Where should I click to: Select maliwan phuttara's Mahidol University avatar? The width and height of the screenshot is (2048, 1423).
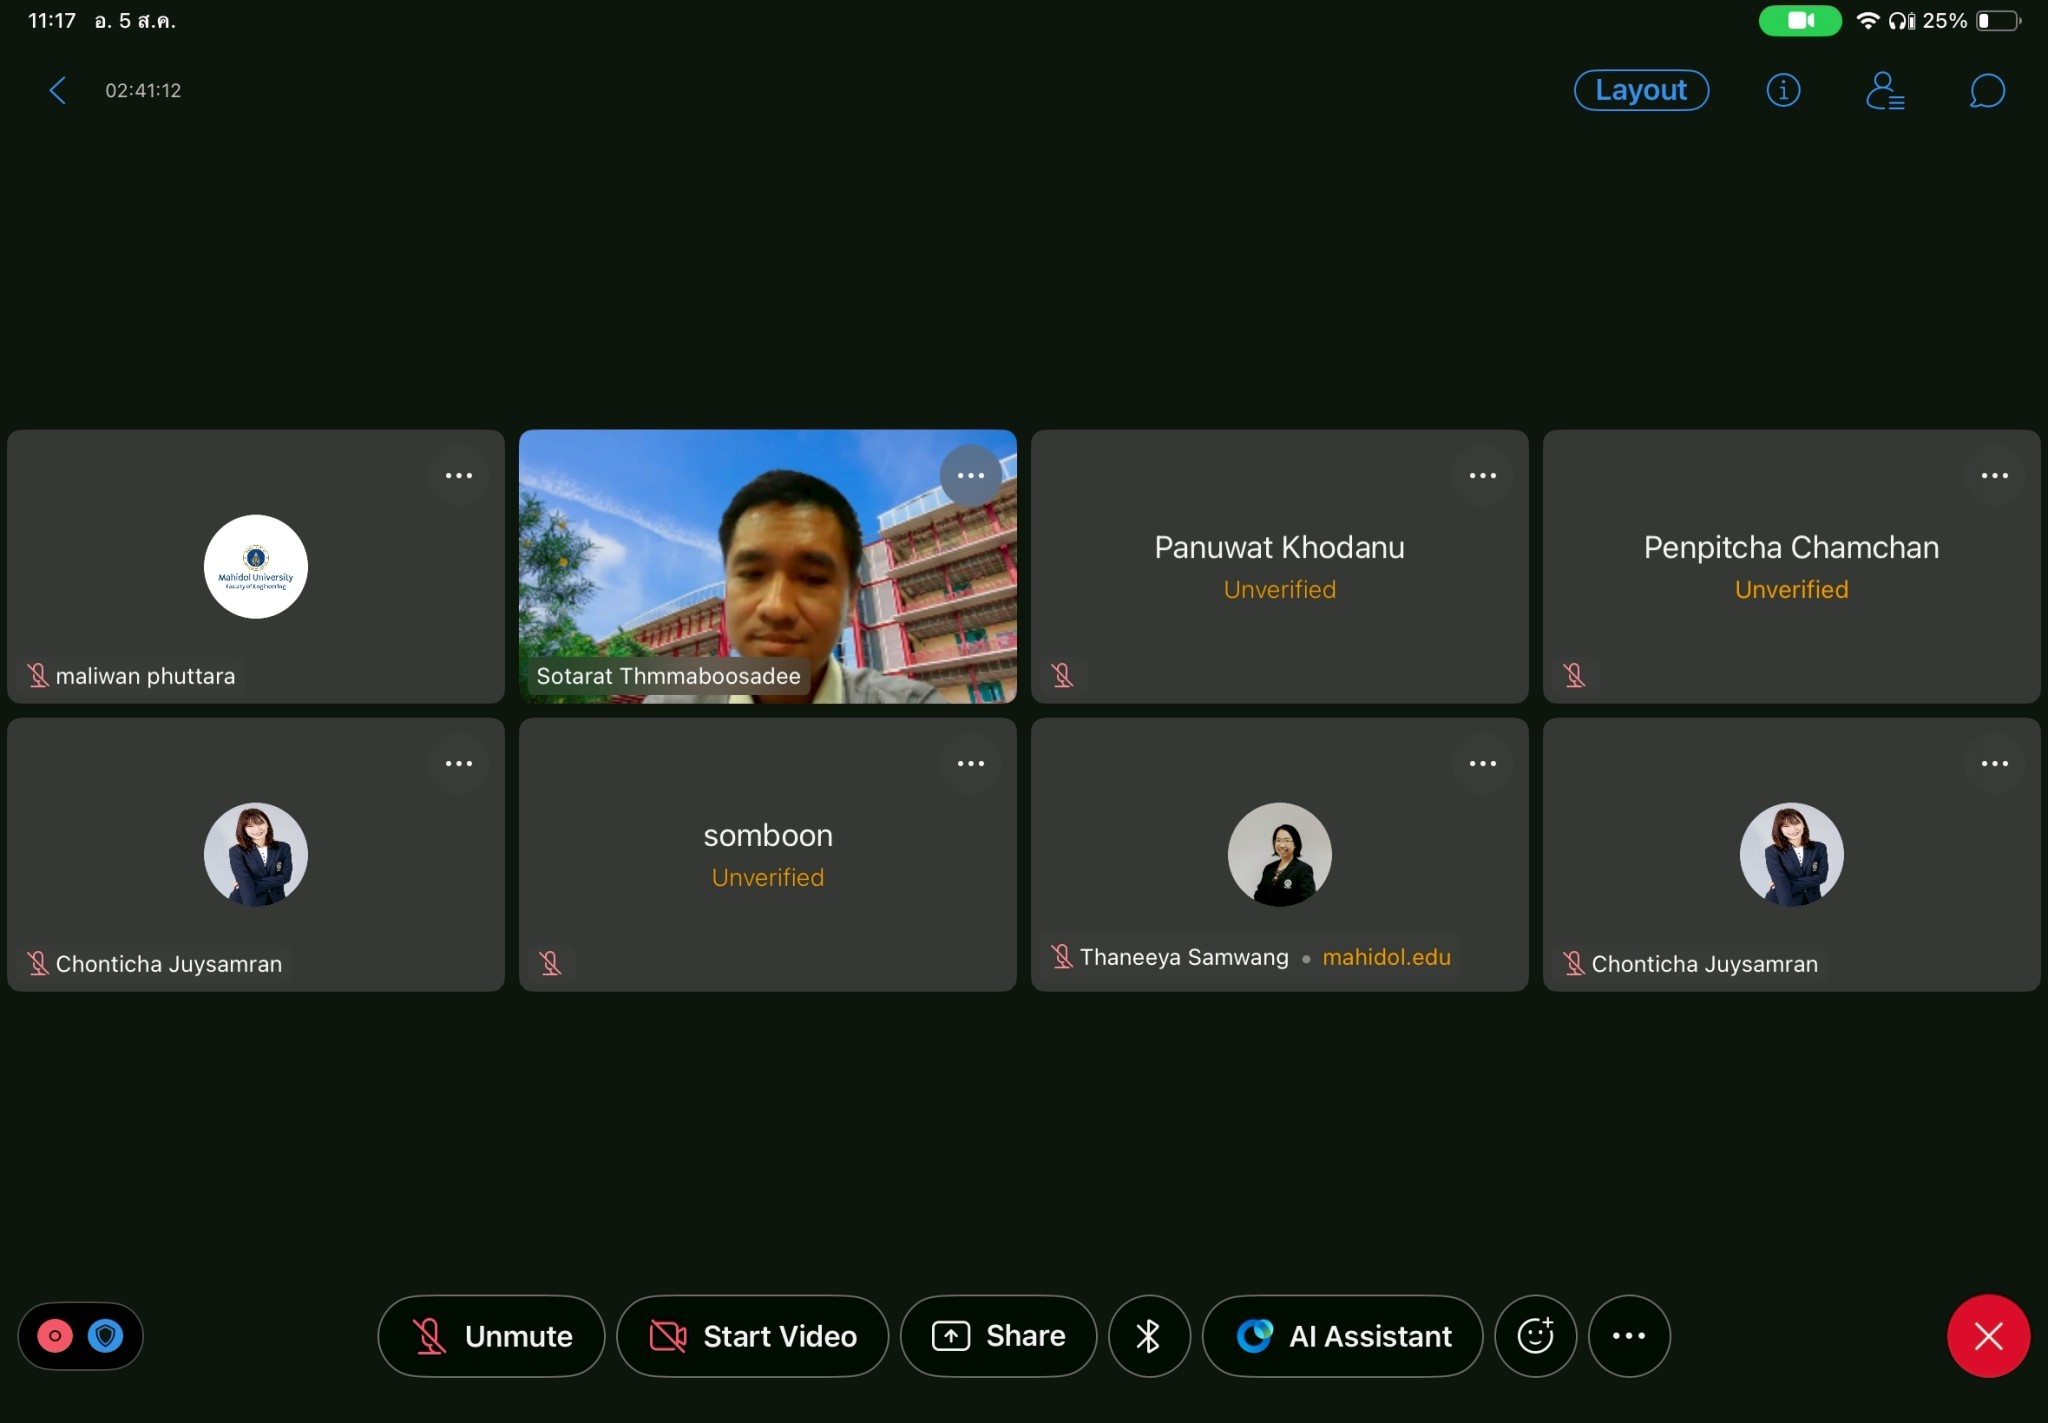pyautogui.click(x=256, y=567)
